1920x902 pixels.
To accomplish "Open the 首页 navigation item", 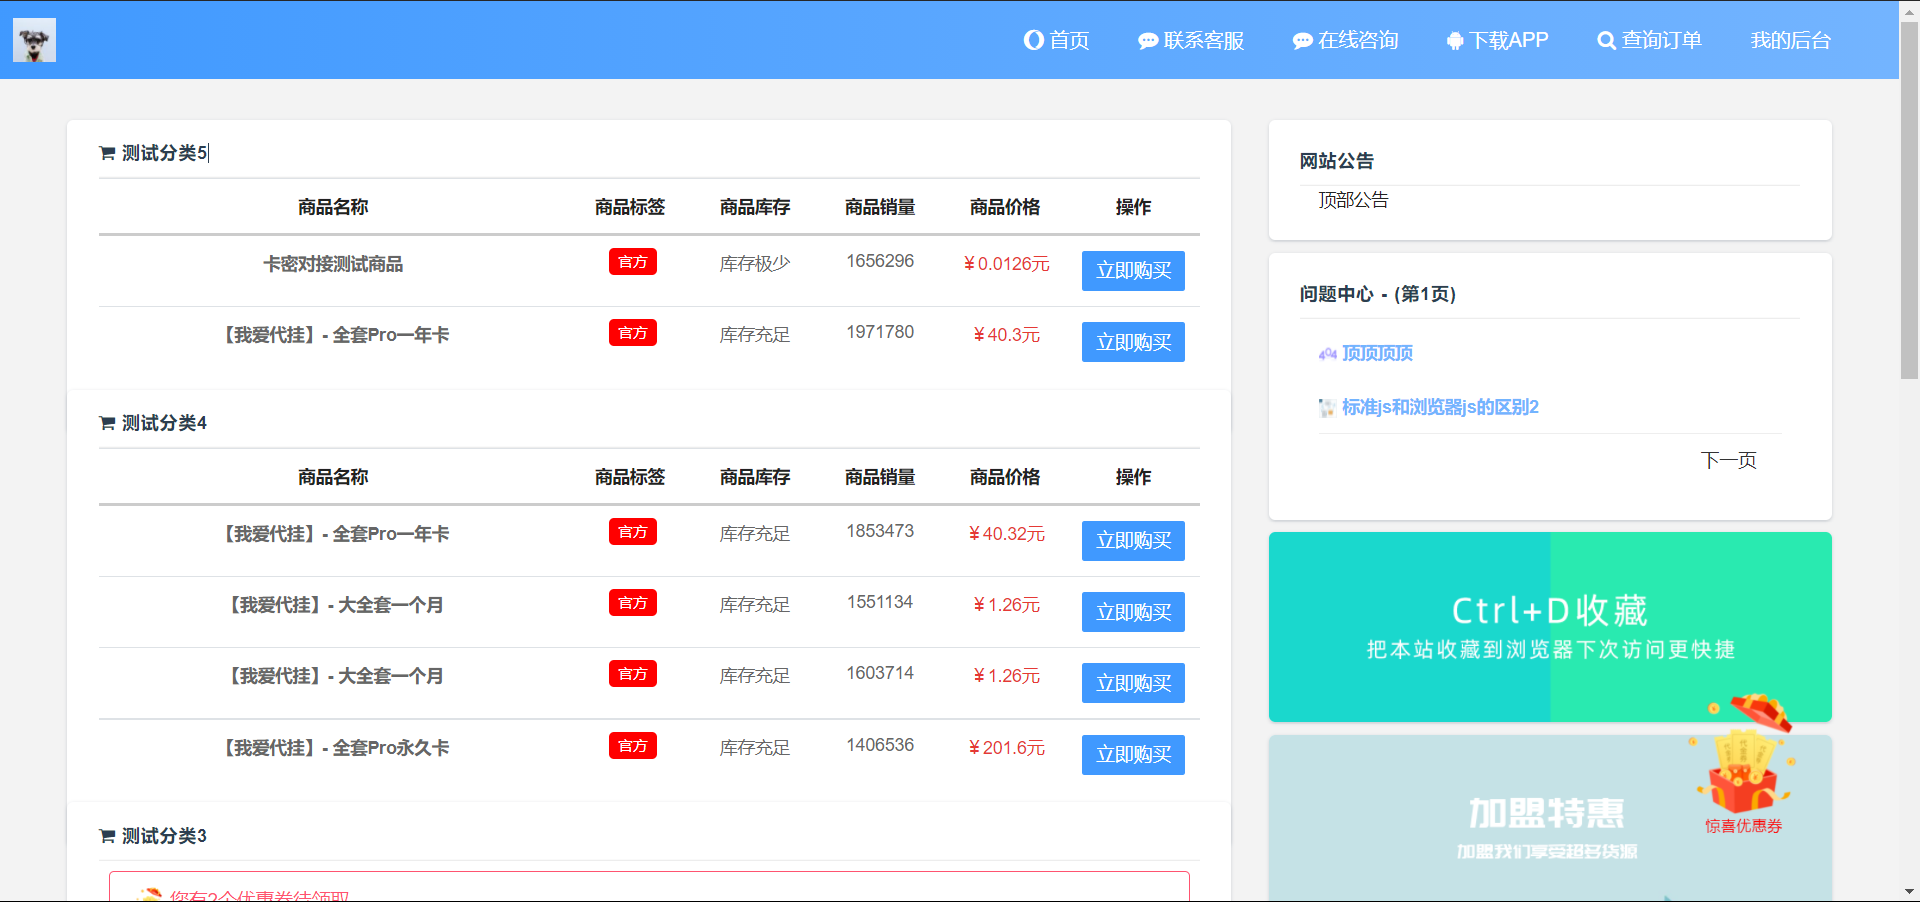I will coord(1069,40).
